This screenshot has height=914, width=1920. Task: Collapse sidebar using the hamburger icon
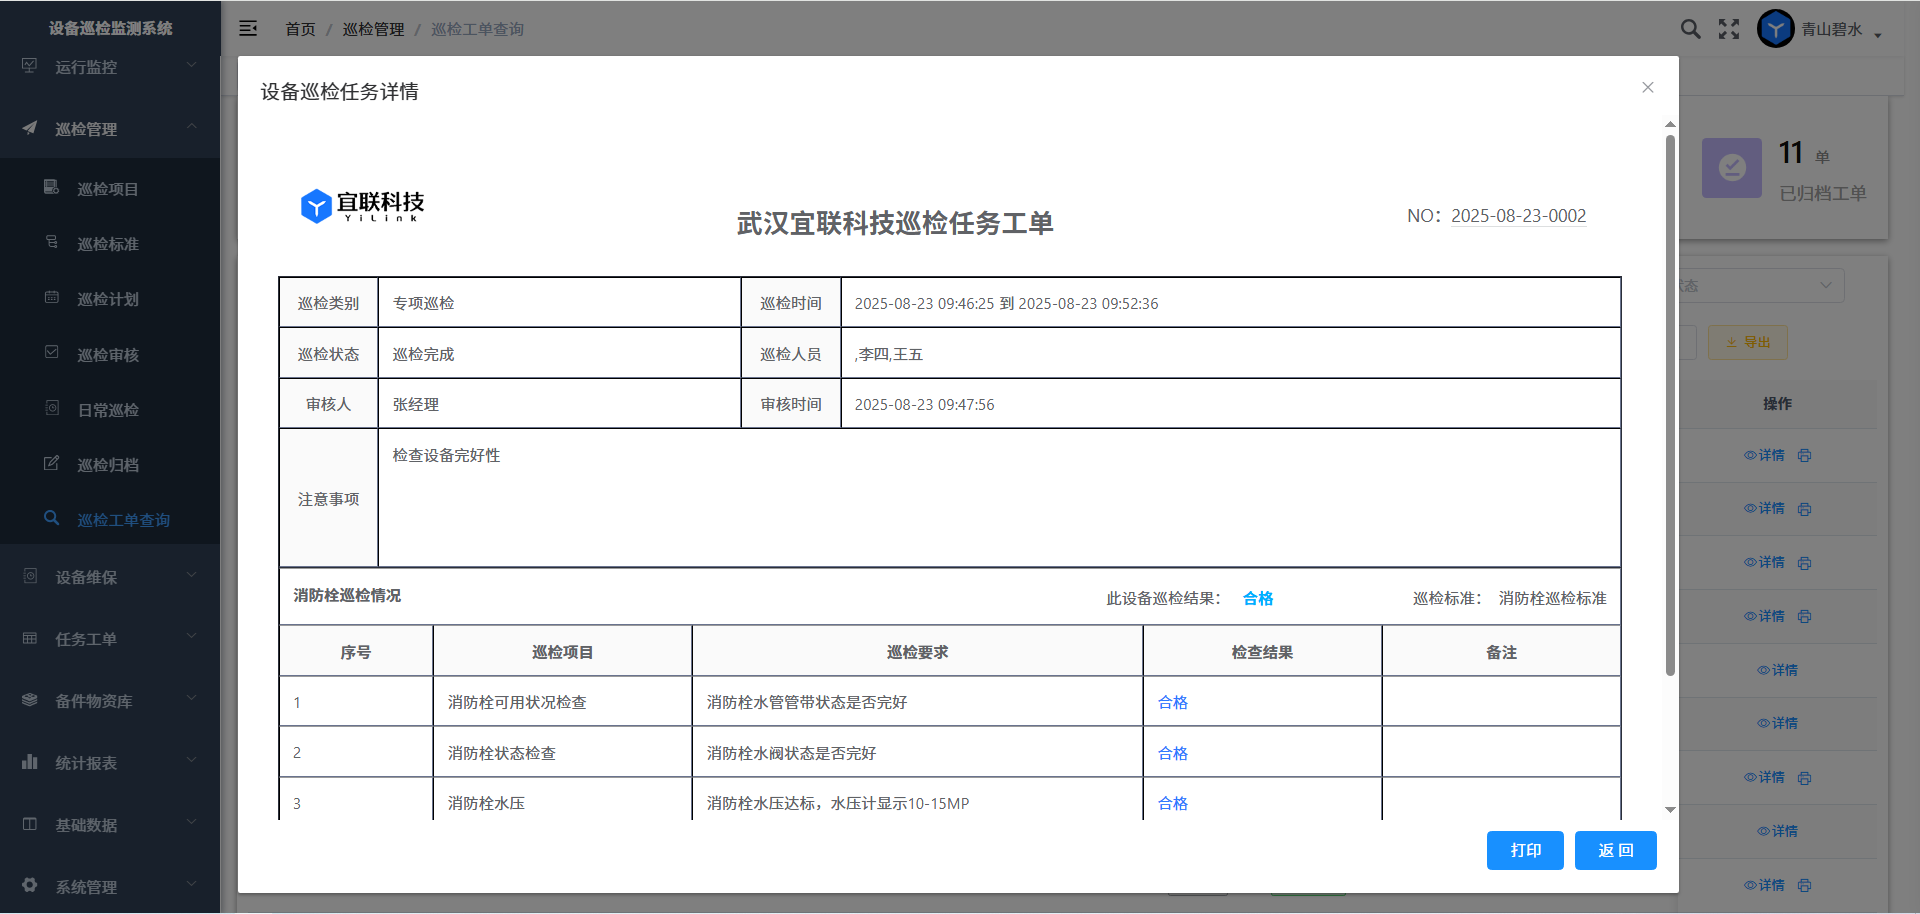tap(248, 29)
